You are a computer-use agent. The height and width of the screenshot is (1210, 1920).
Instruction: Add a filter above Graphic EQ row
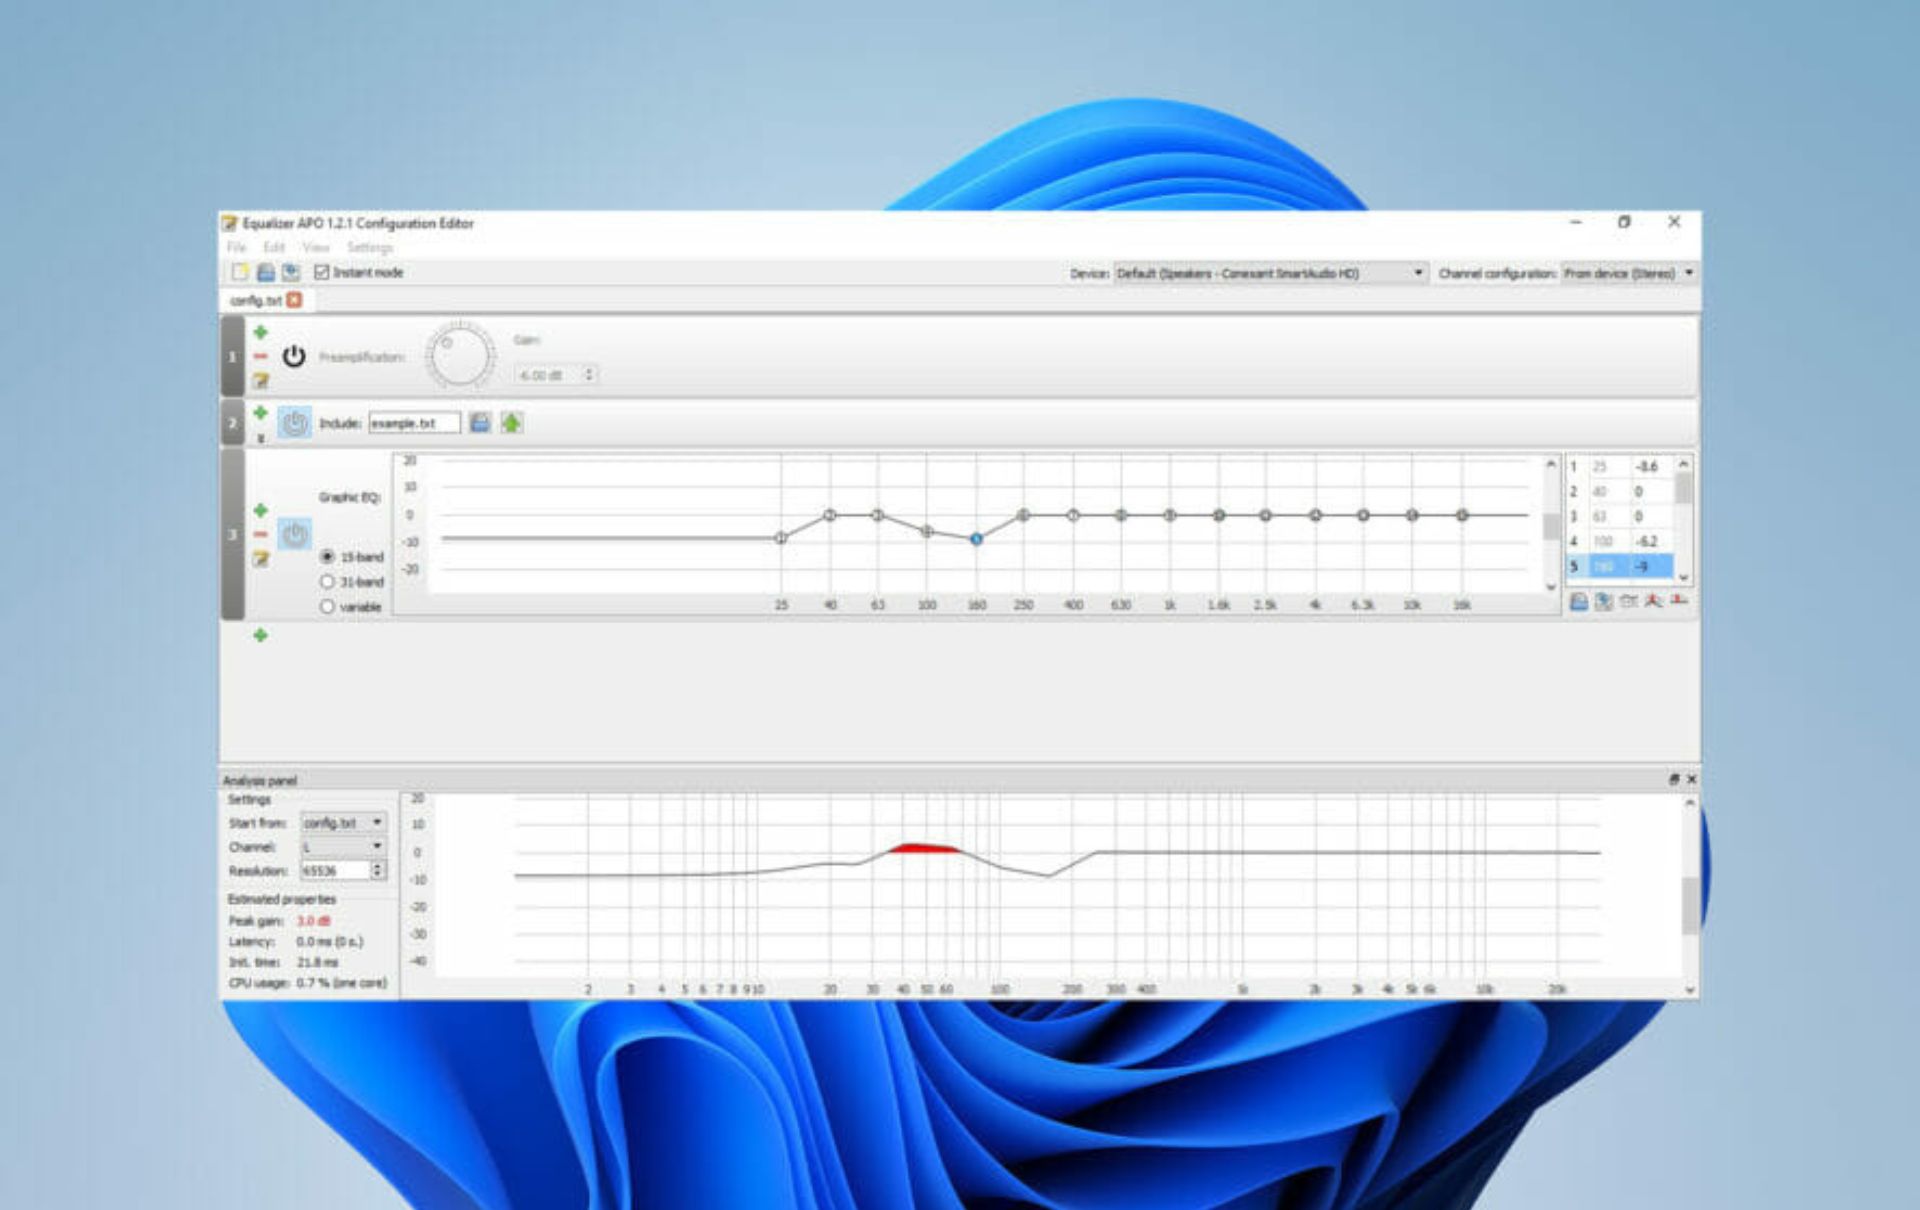[x=261, y=510]
